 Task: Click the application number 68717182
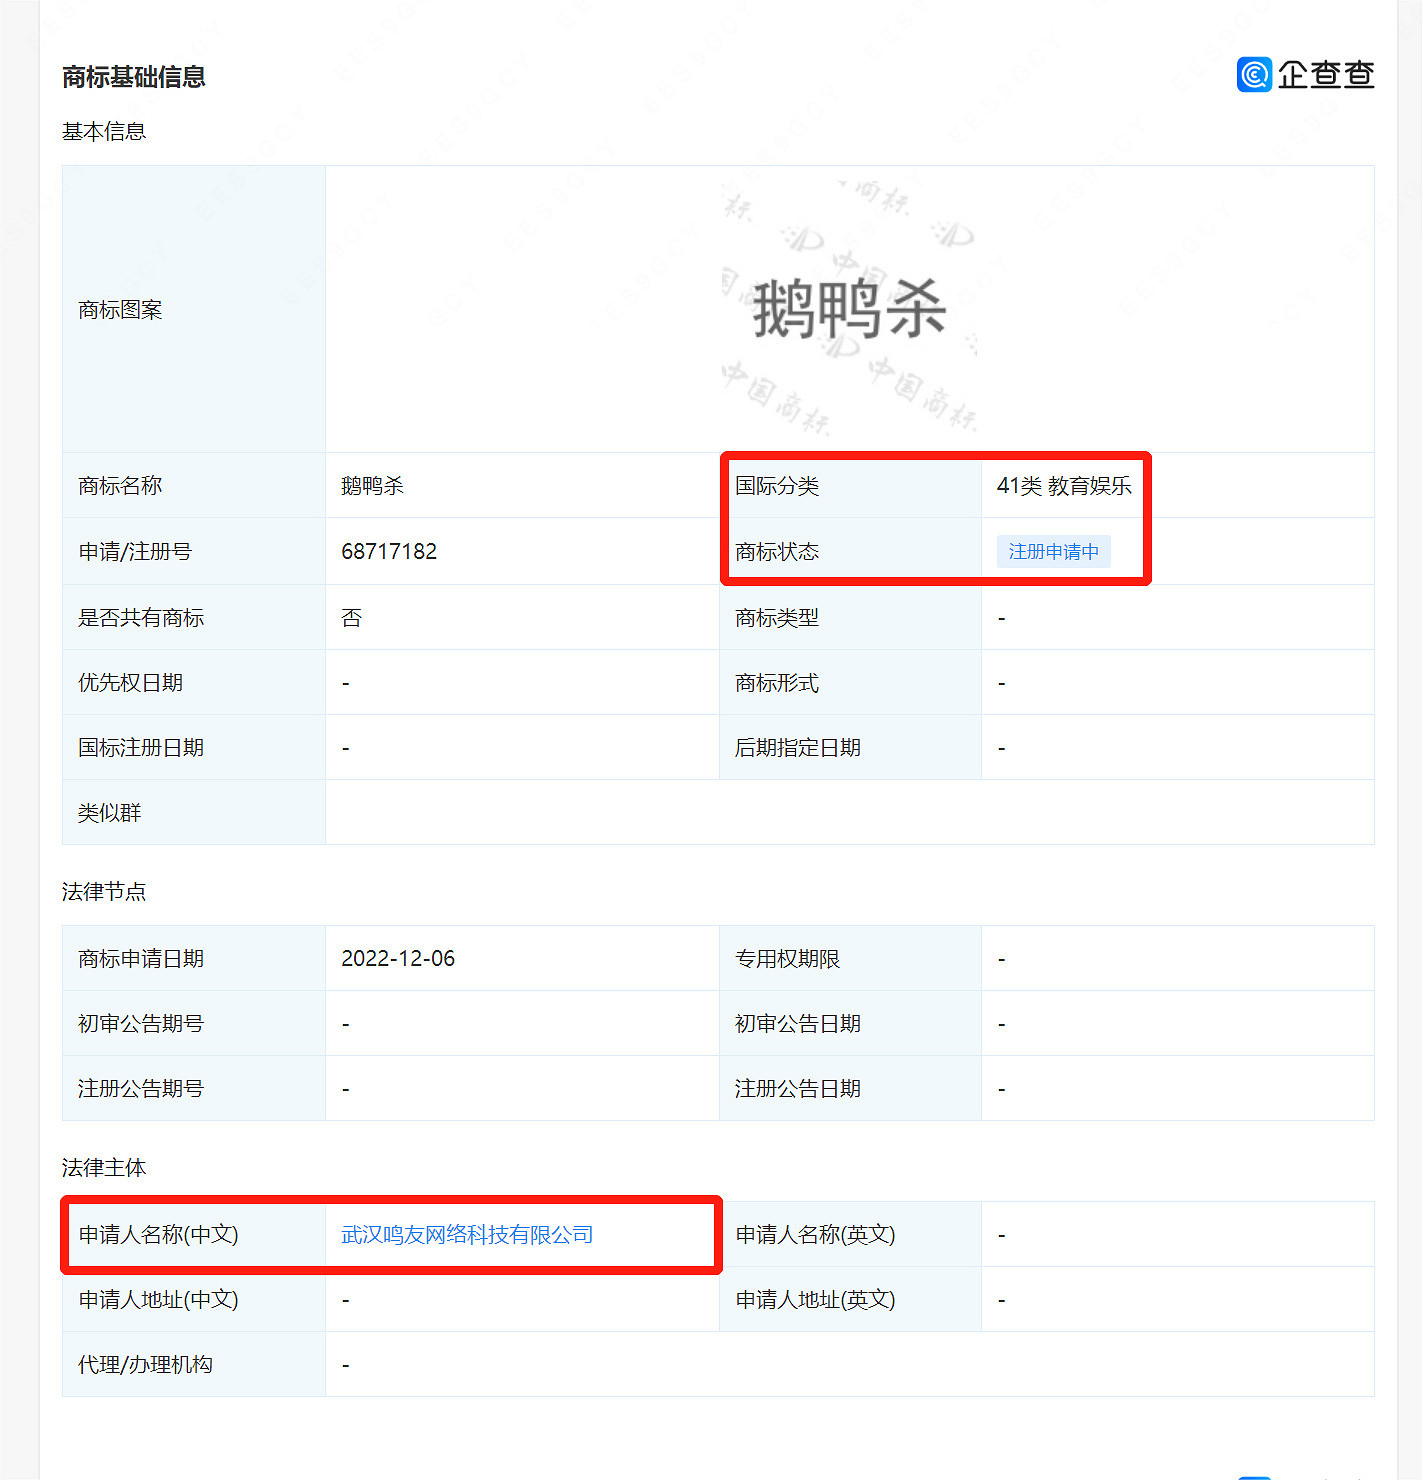tap(388, 551)
